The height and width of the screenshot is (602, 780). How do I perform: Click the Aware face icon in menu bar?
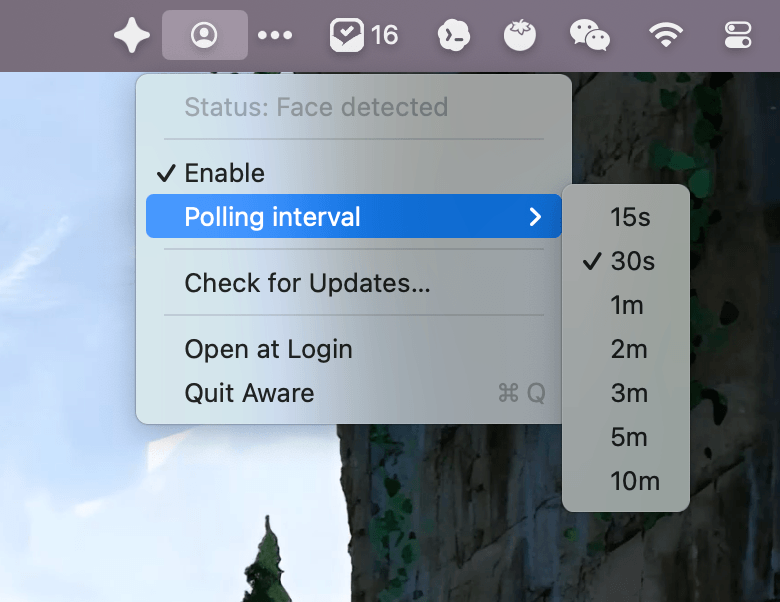pyautogui.click(x=204, y=36)
